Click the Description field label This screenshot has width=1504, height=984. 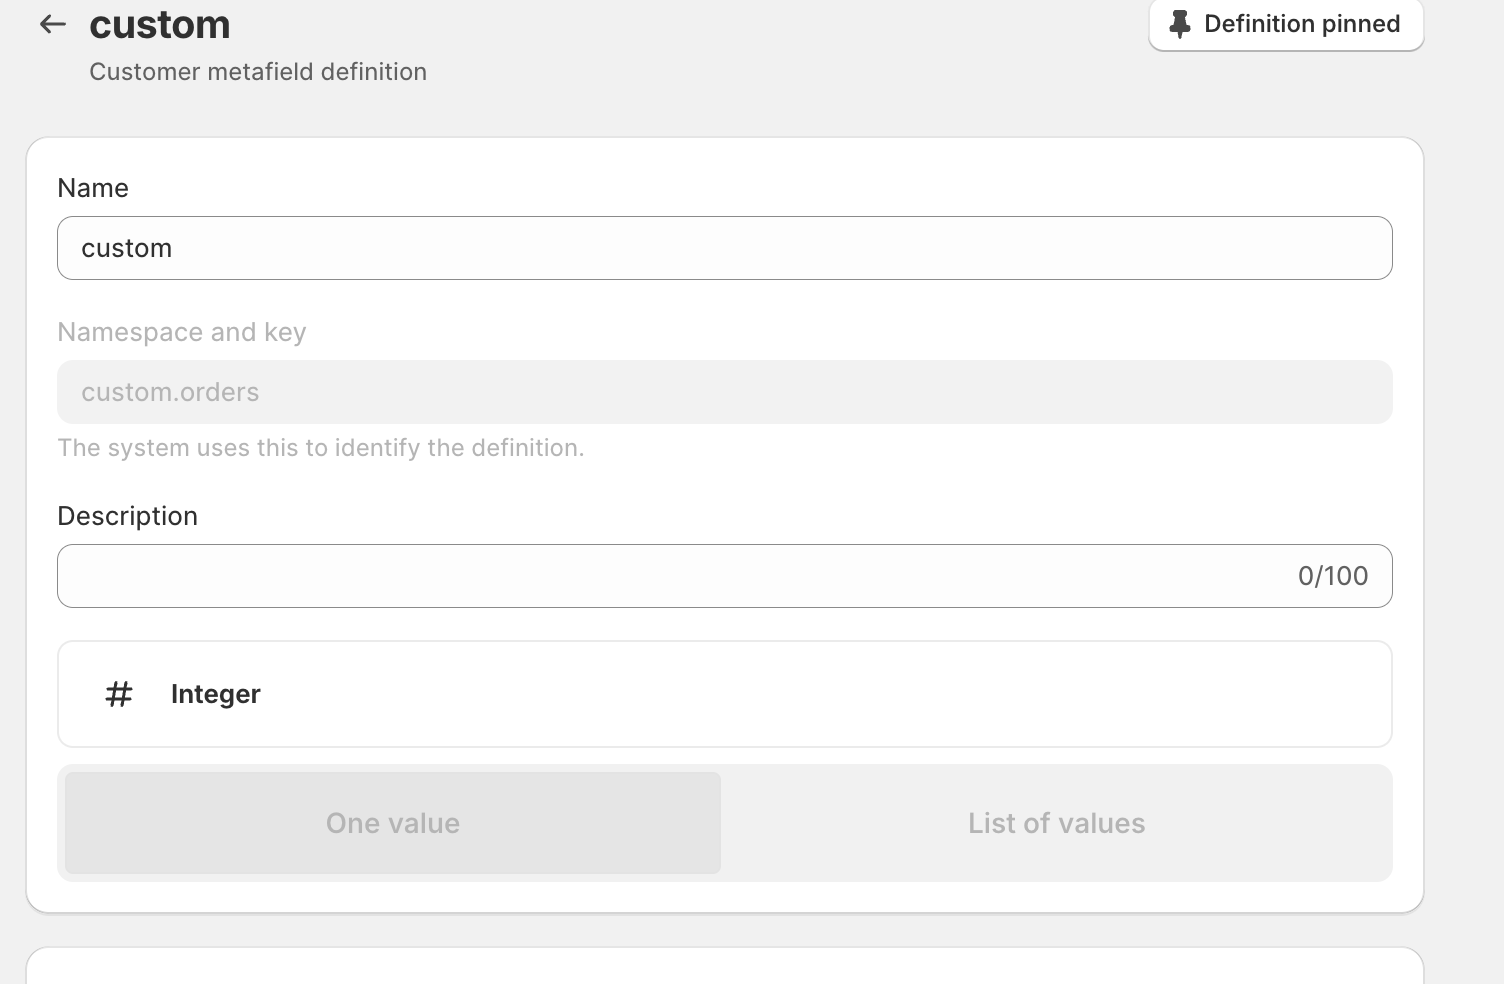127,516
